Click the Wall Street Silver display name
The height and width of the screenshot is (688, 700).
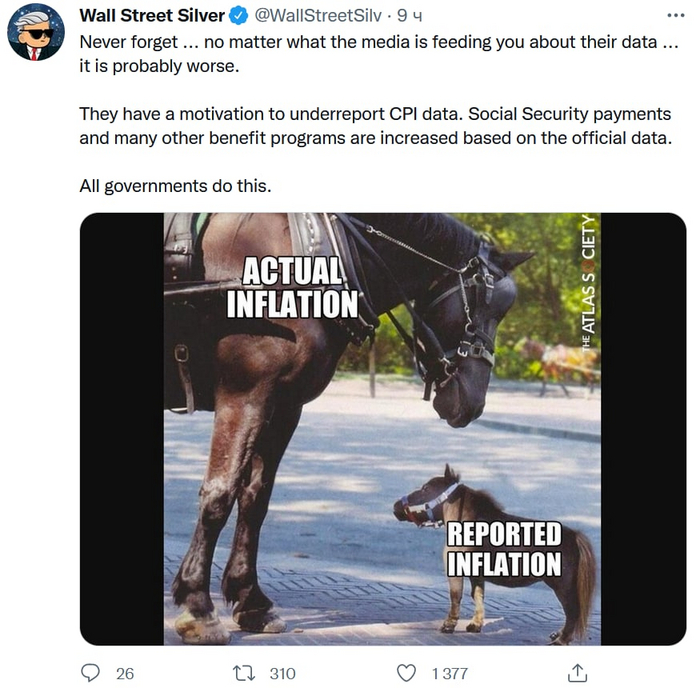click(x=152, y=16)
